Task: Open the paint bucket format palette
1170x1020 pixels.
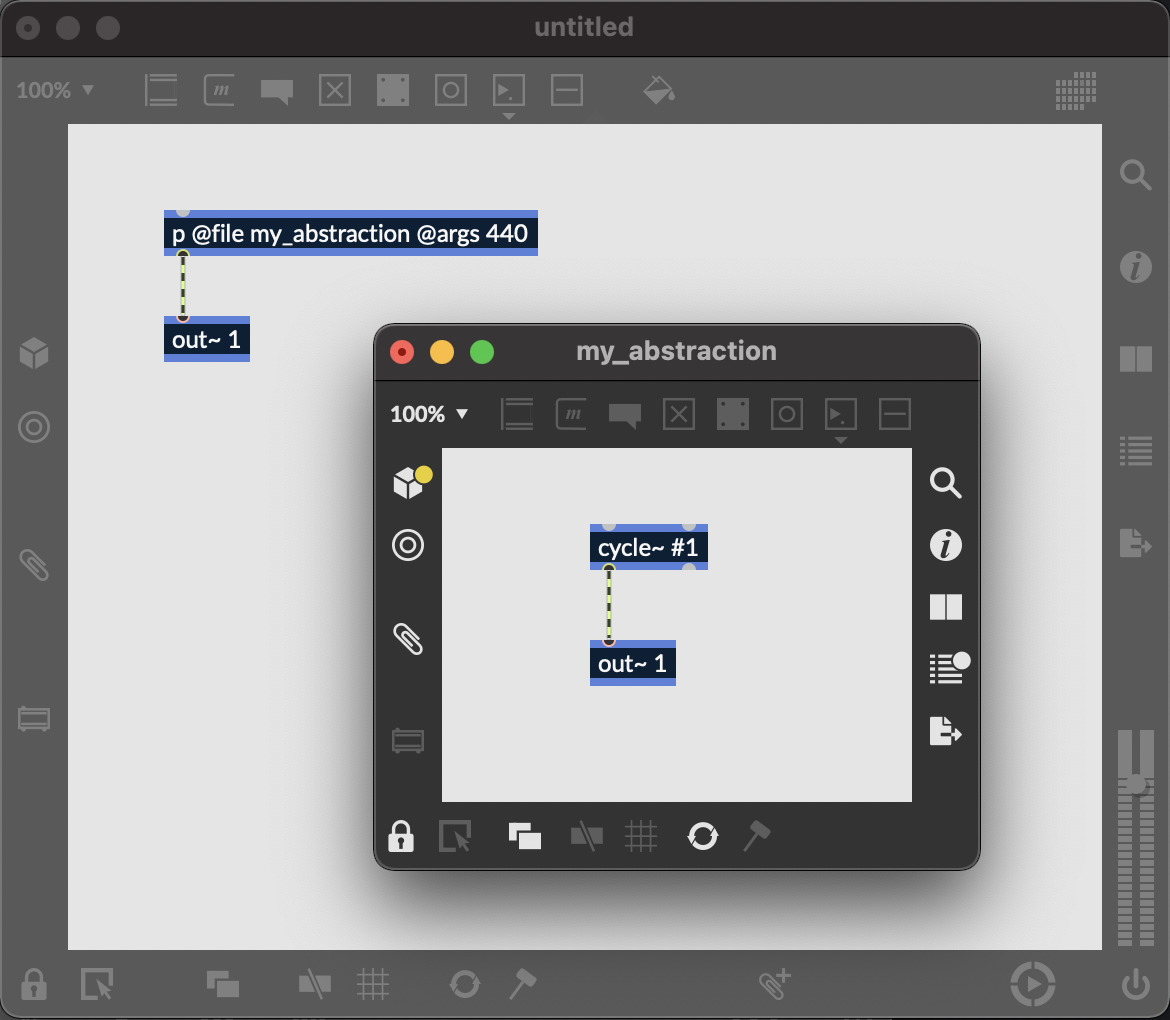Action: [660, 90]
